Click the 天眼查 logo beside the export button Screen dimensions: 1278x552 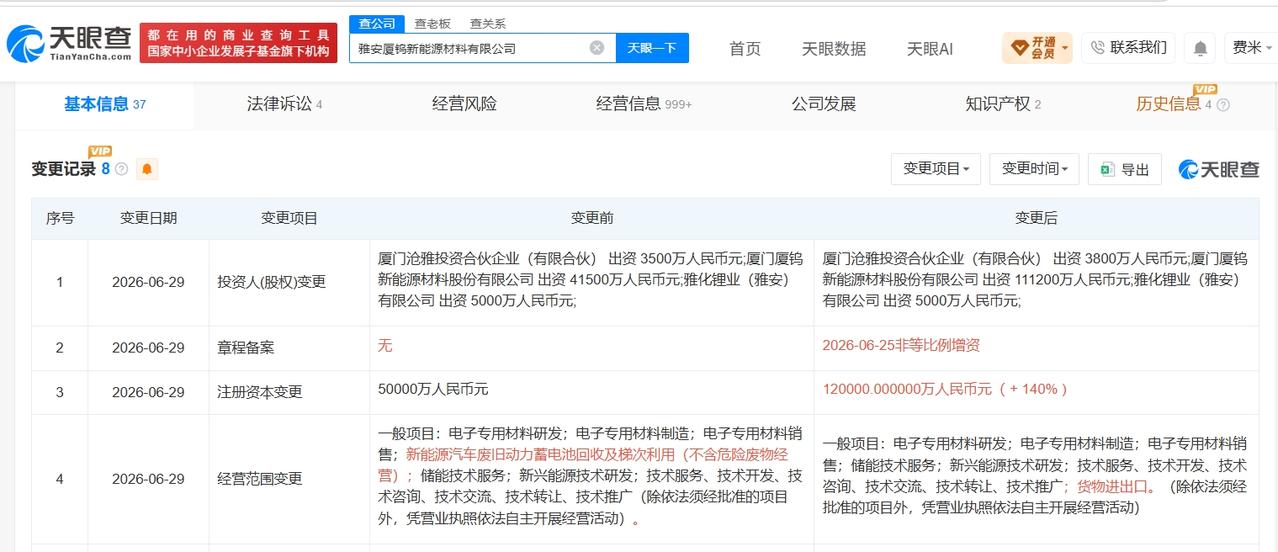point(1219,169)
